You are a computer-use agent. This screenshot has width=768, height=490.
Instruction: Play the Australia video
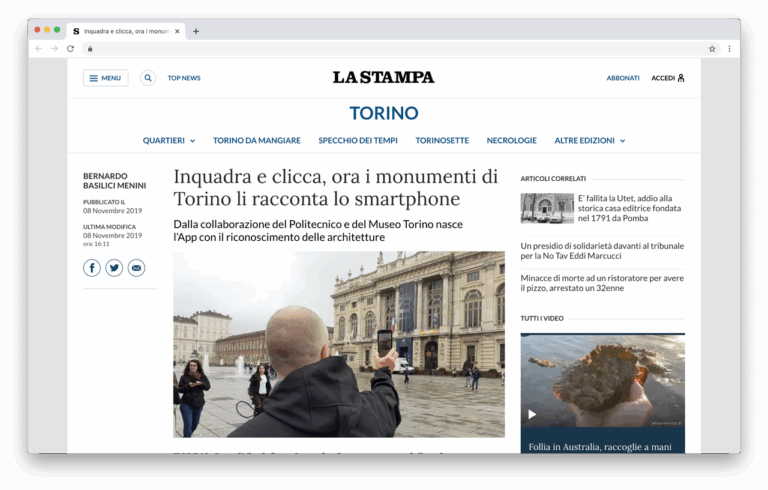pyautogui.click(x=532, y=414)
